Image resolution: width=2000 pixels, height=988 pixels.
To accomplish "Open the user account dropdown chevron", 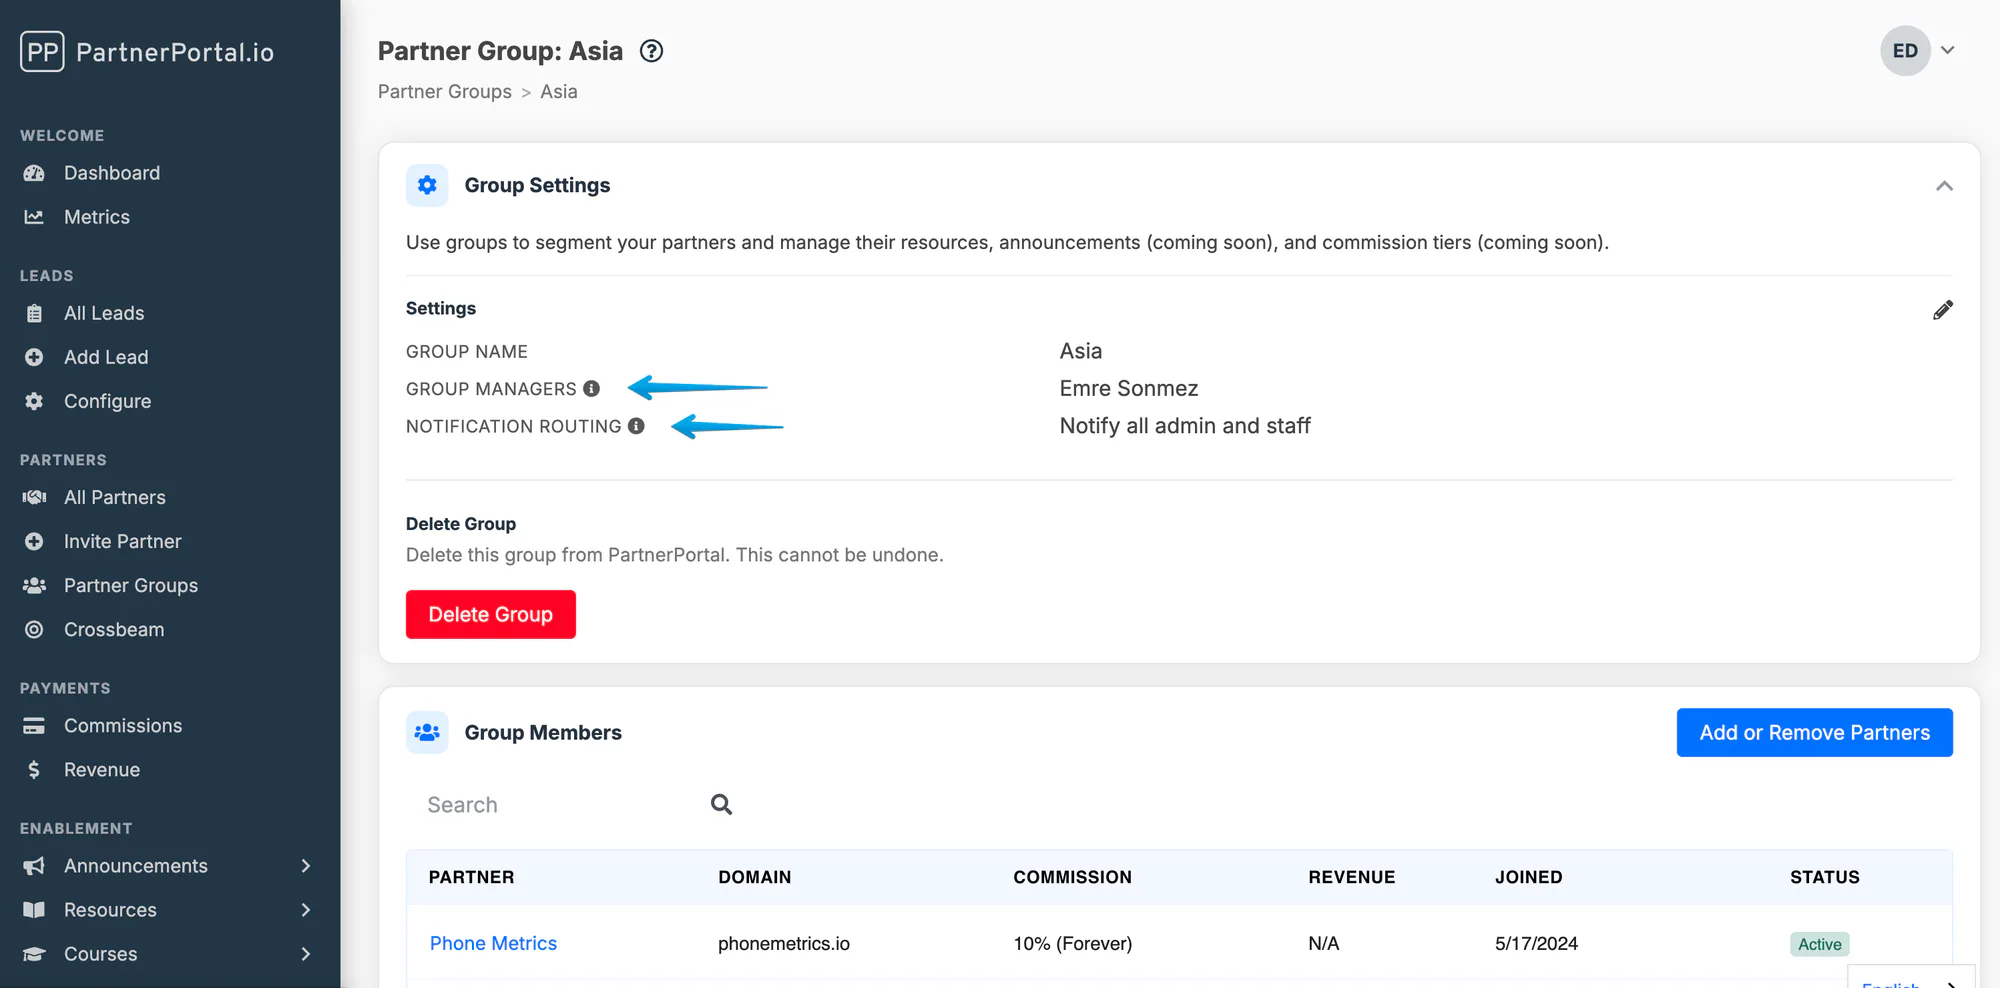I will tap(1948, 50).
